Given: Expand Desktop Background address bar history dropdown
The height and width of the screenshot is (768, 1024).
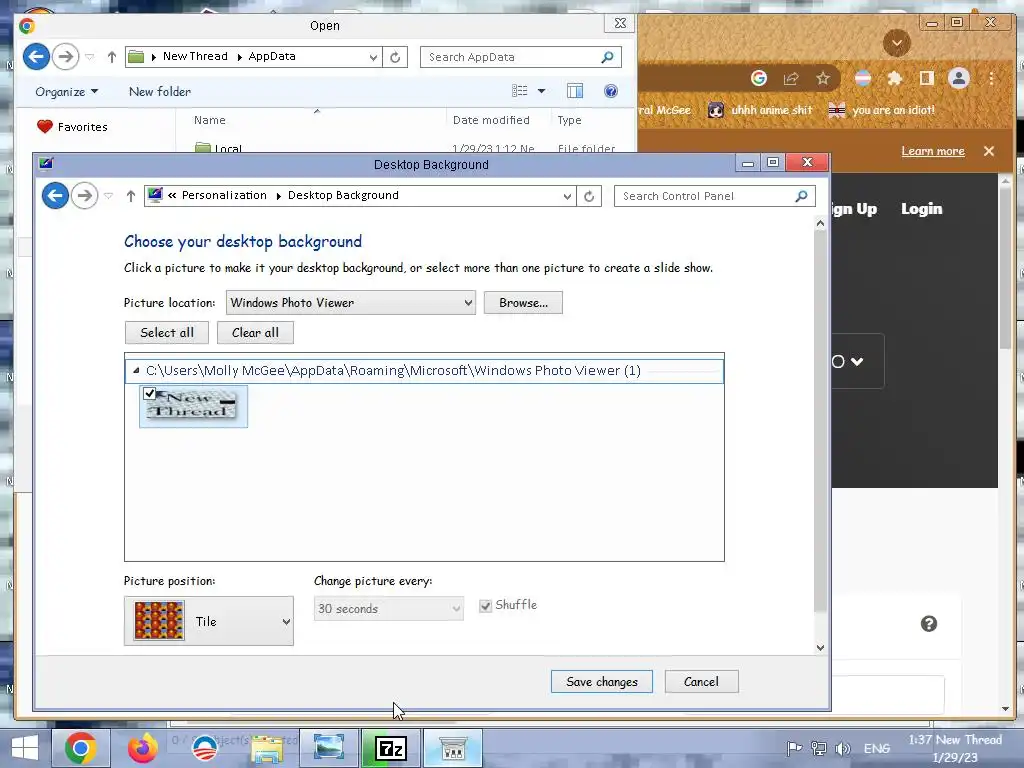Looking at the screenshot, I should (567, 196).
